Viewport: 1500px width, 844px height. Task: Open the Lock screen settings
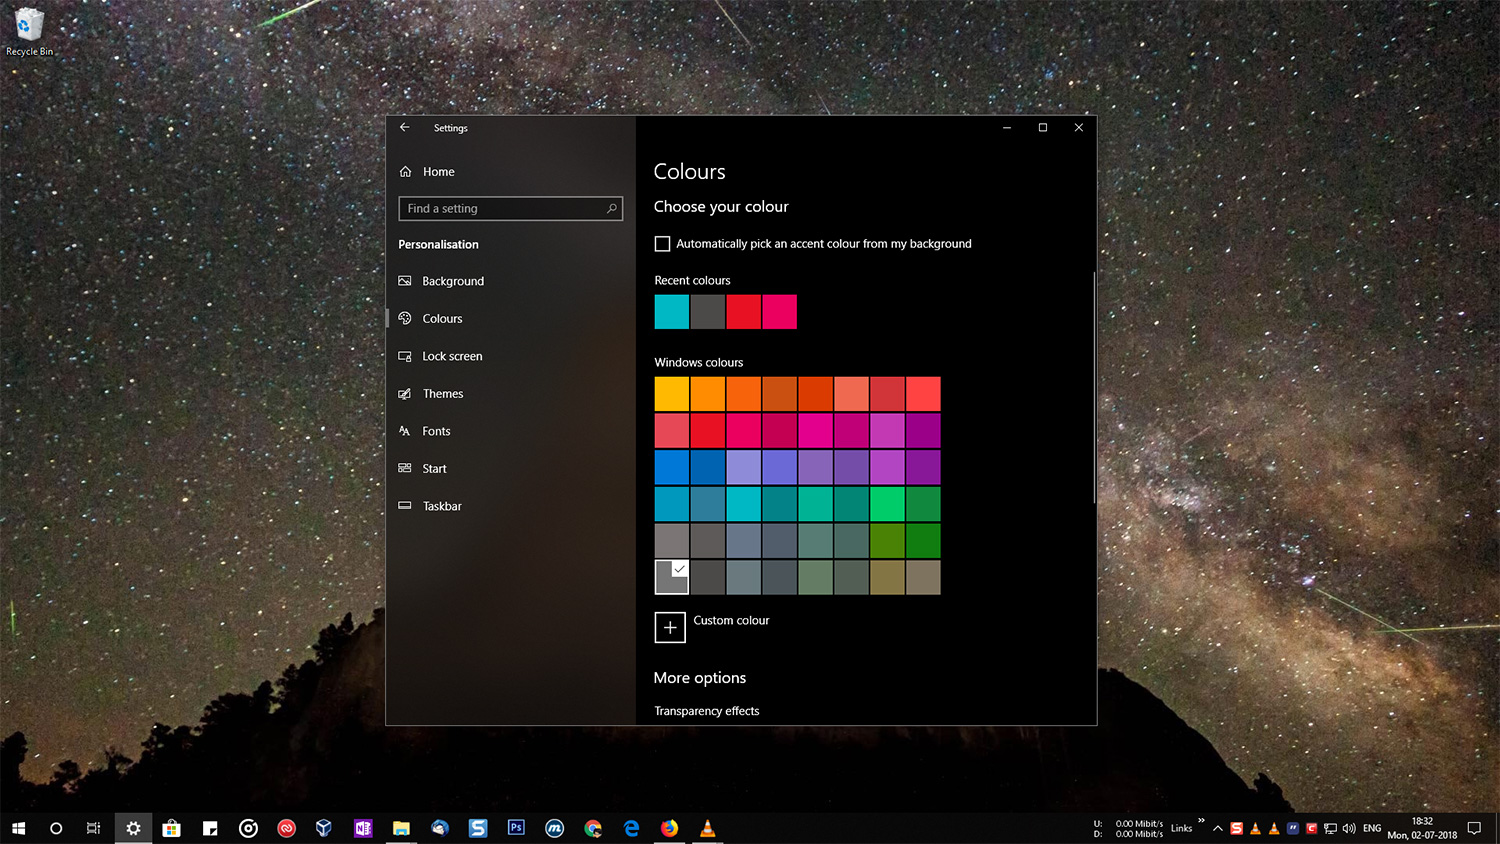coord(452,356)
